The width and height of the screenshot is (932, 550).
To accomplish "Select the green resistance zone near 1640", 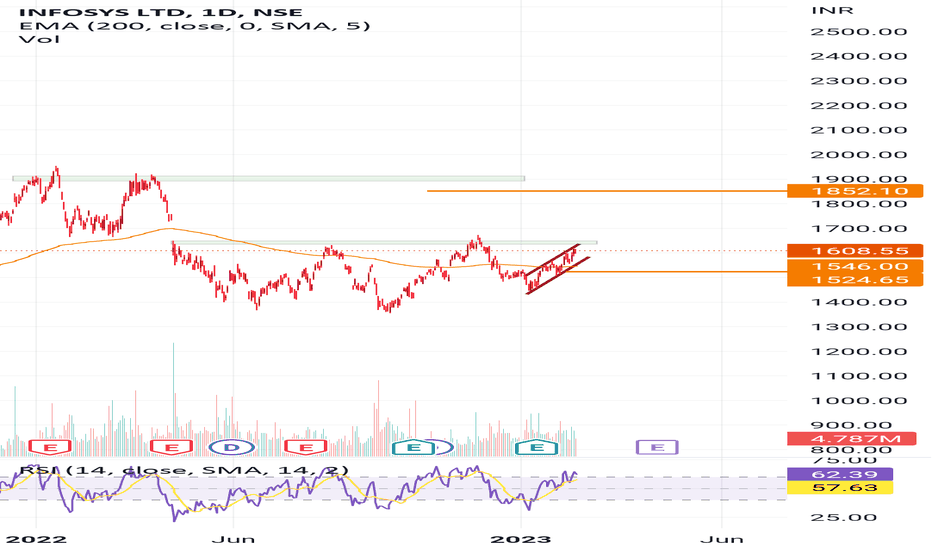I will click(385, 242).
